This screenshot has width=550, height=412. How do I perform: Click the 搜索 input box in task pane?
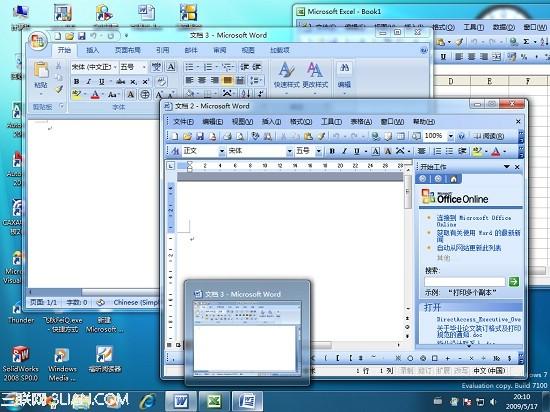[465, 281]
